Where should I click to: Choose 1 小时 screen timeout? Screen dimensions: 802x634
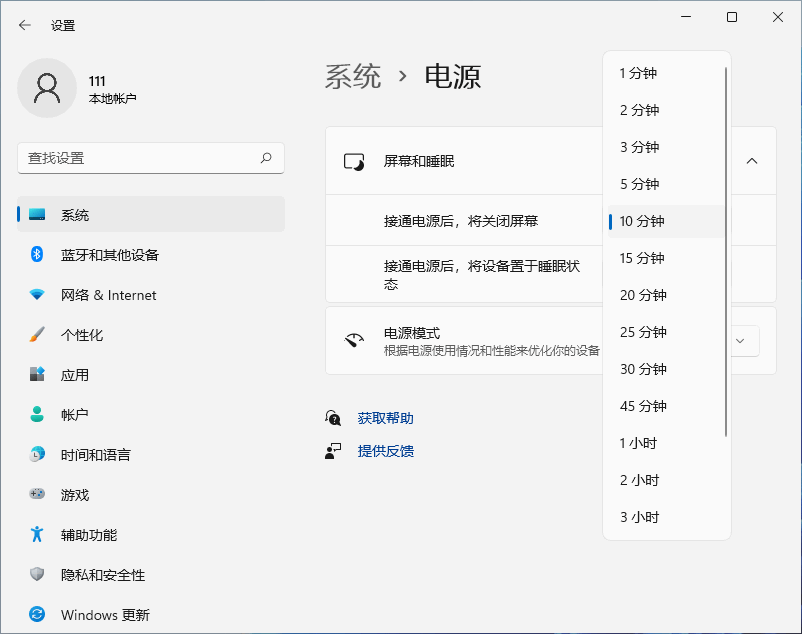tap(641, 443)
